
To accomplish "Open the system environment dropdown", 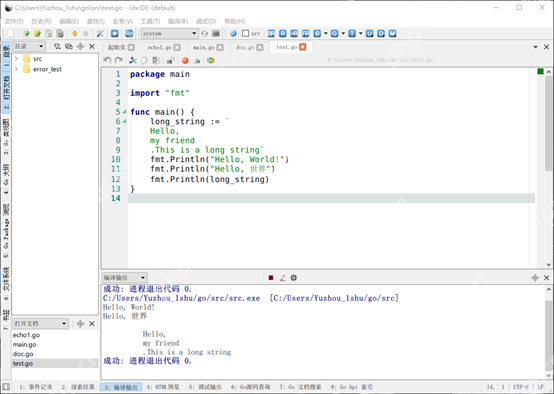I will 170,34.
